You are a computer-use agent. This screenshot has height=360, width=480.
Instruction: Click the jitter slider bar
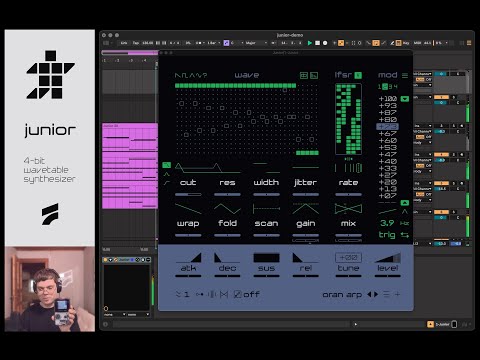tap(306, 194)
